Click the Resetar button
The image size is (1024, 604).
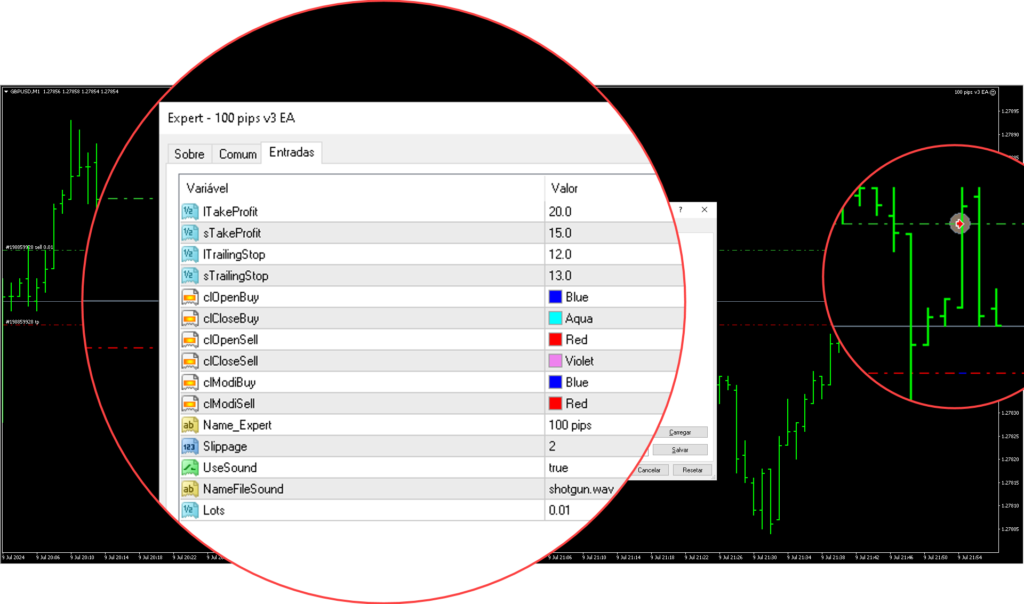[694, 469]
